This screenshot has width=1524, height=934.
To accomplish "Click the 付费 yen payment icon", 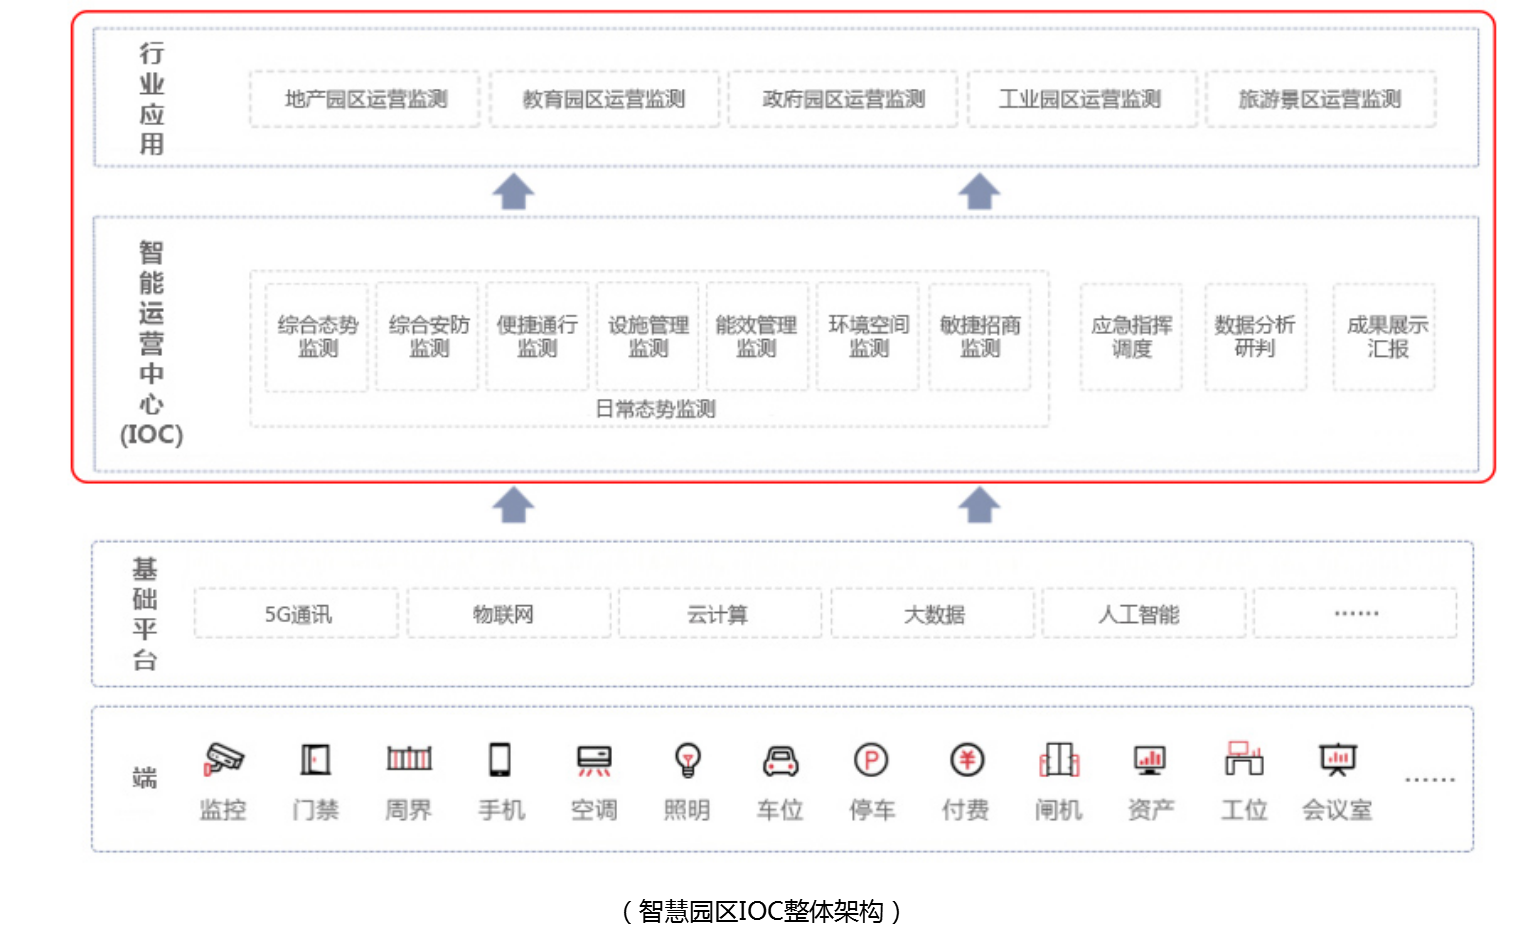I will point(967,760).
